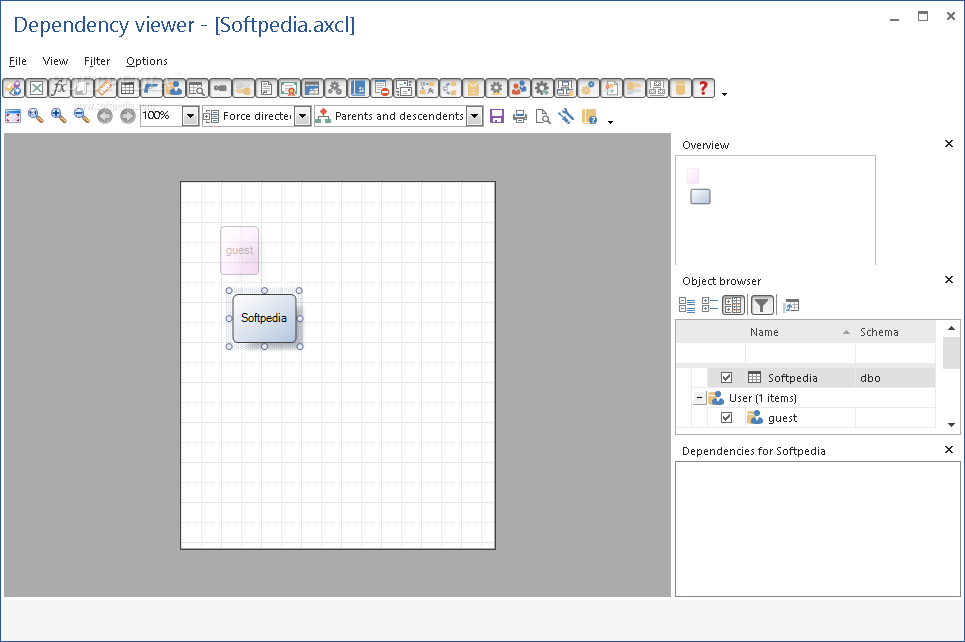Uncheck the Softpedia row checkbox
965x642 pixels.
coord(726,377)
